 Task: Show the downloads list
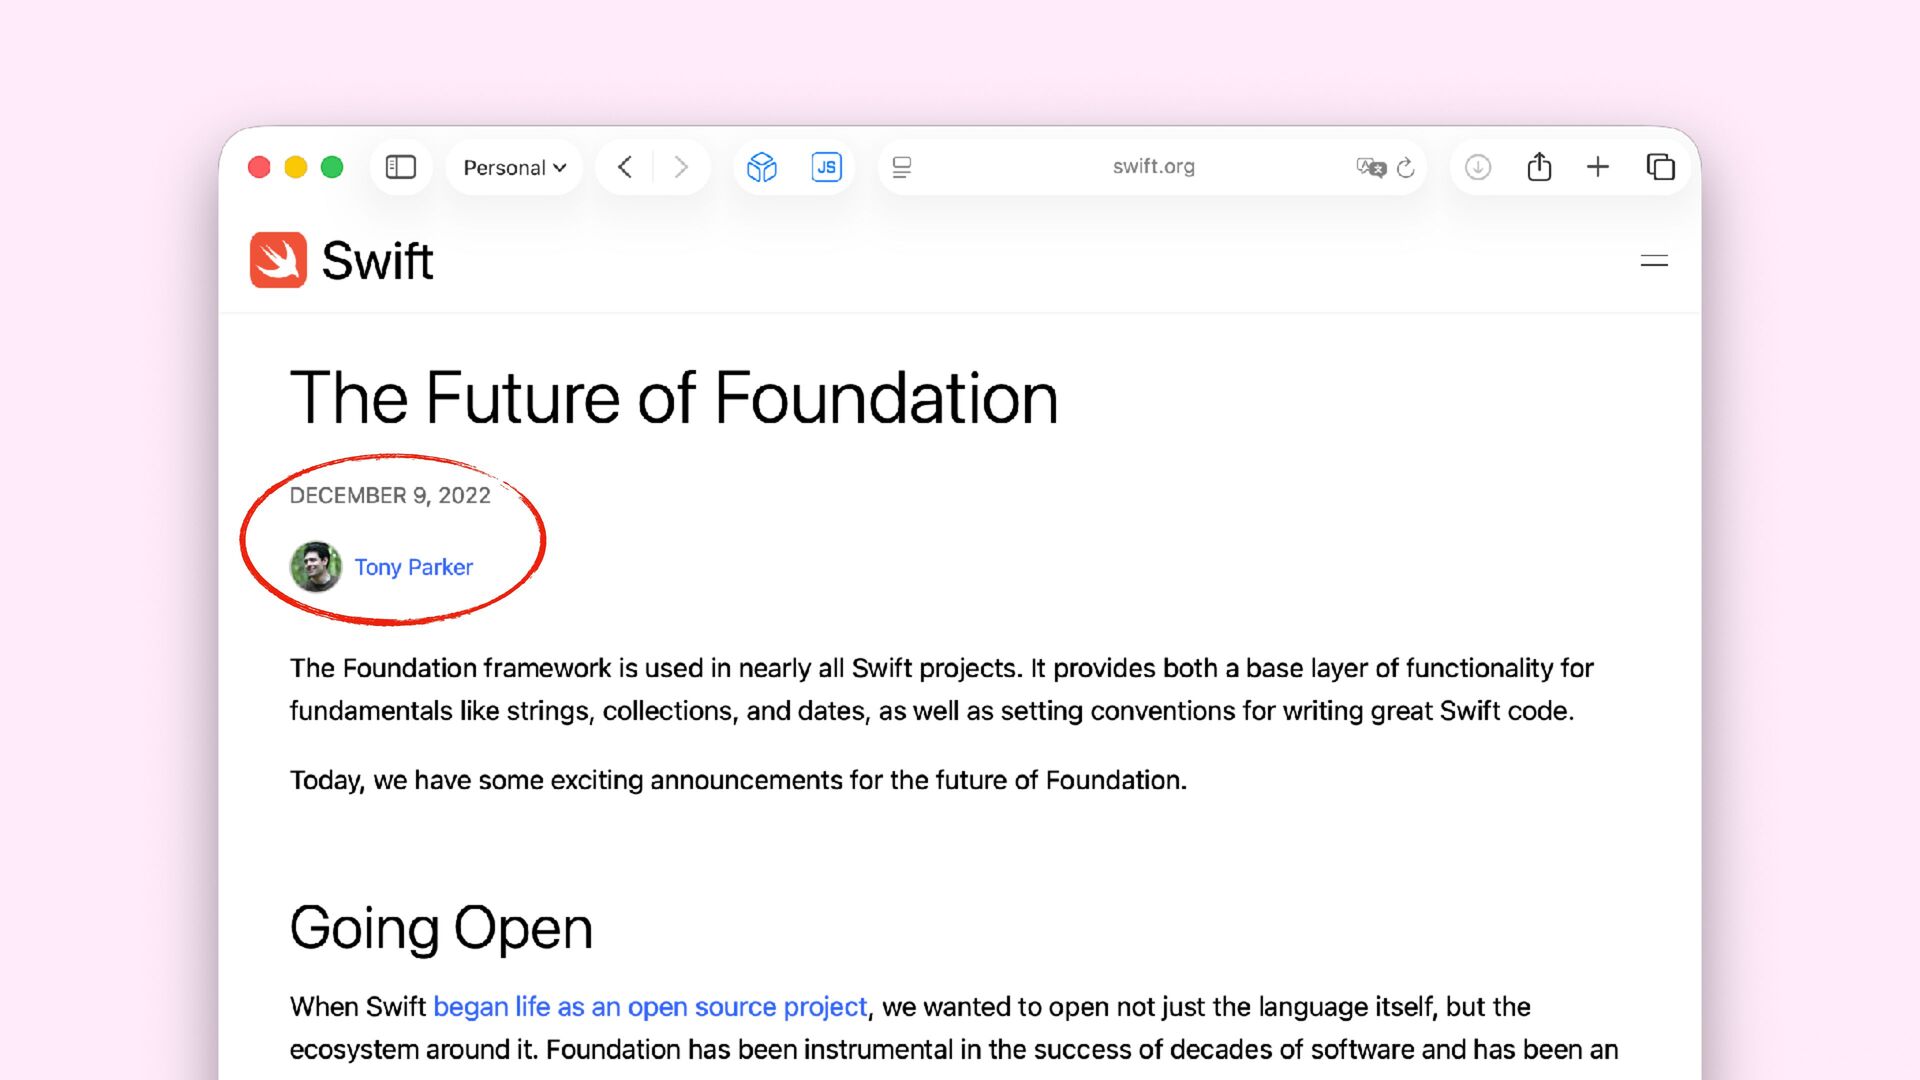(x=1478, y=167)
